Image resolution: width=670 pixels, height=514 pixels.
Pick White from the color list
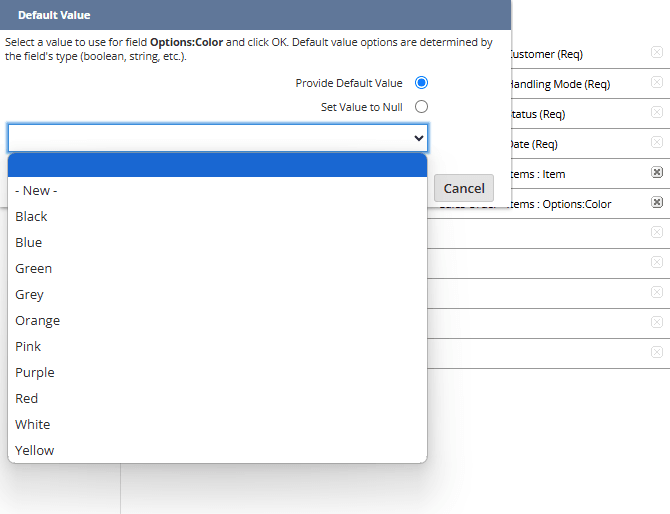pos(217,425)
